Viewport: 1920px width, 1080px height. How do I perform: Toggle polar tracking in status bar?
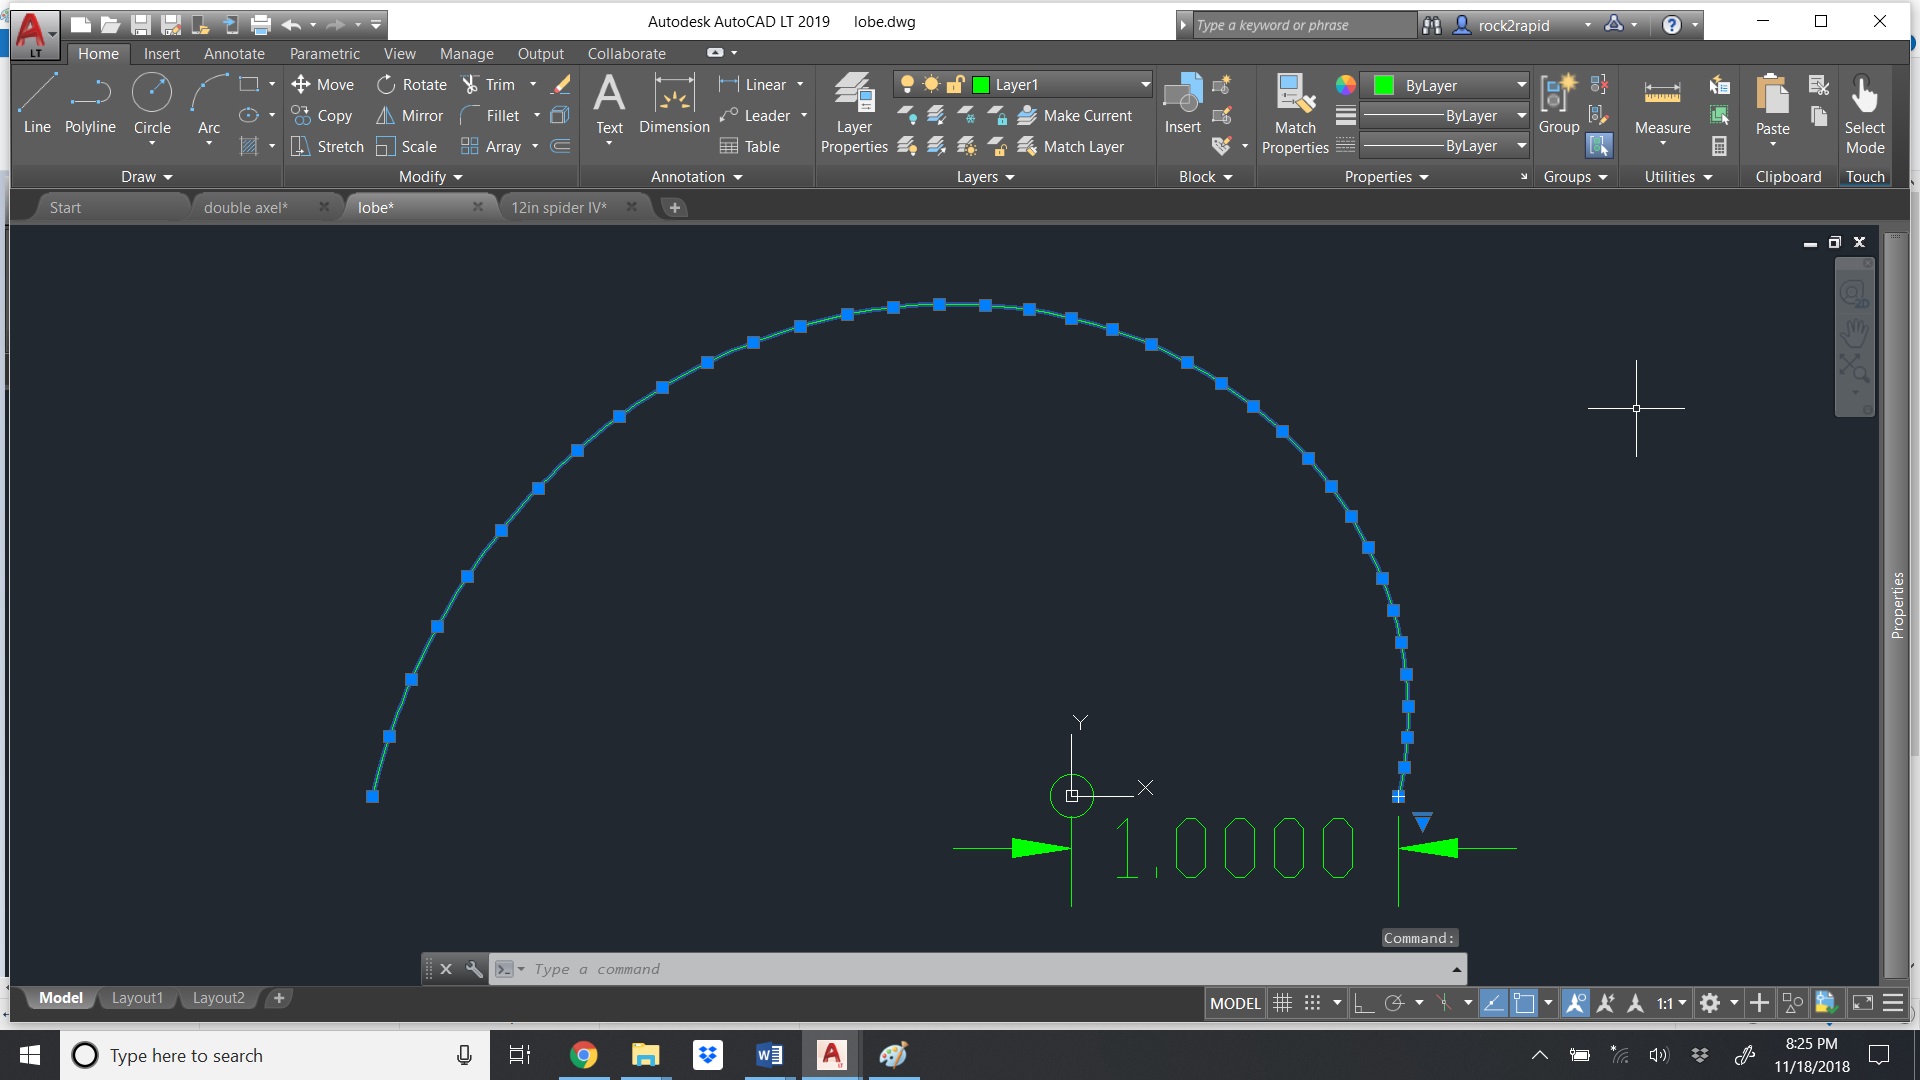click(x=1394, y=1003)
